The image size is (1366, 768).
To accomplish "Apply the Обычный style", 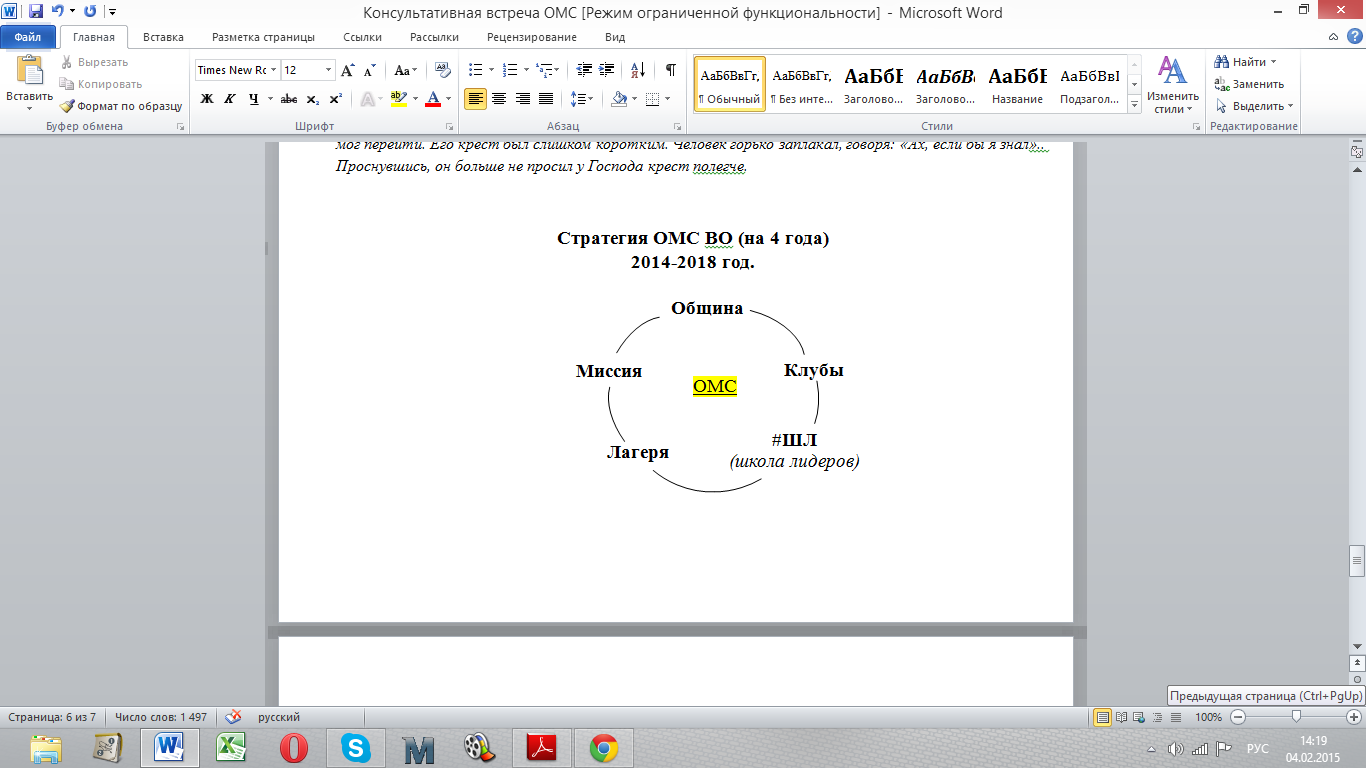I will (x=730, y=84).
